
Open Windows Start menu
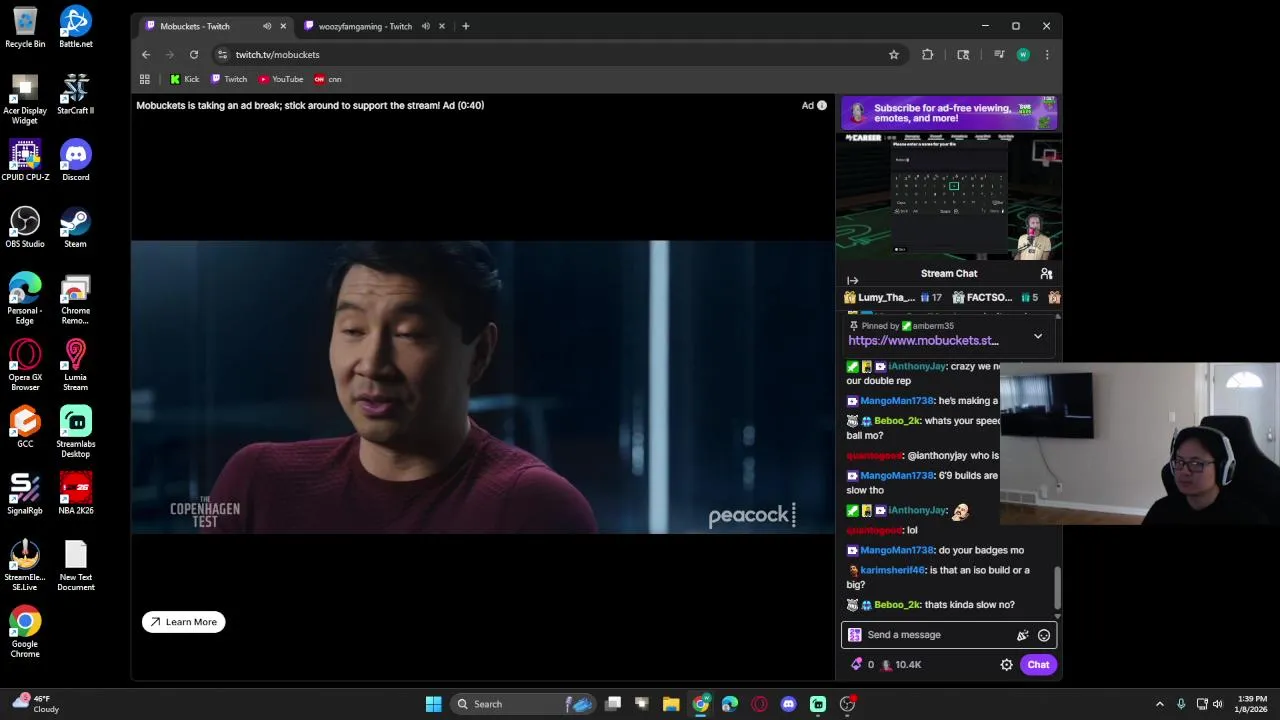click(x=434, y=704)
